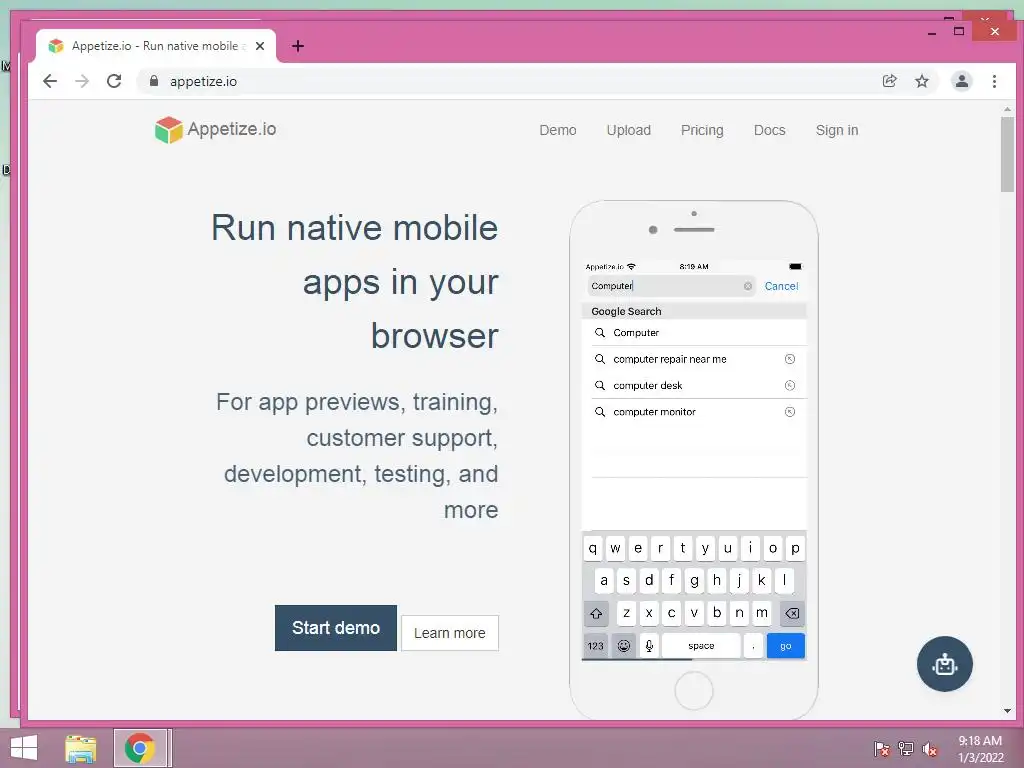Reload the appetize.io page
This screenshot has width=1024, height=768.
pos(114,81)
